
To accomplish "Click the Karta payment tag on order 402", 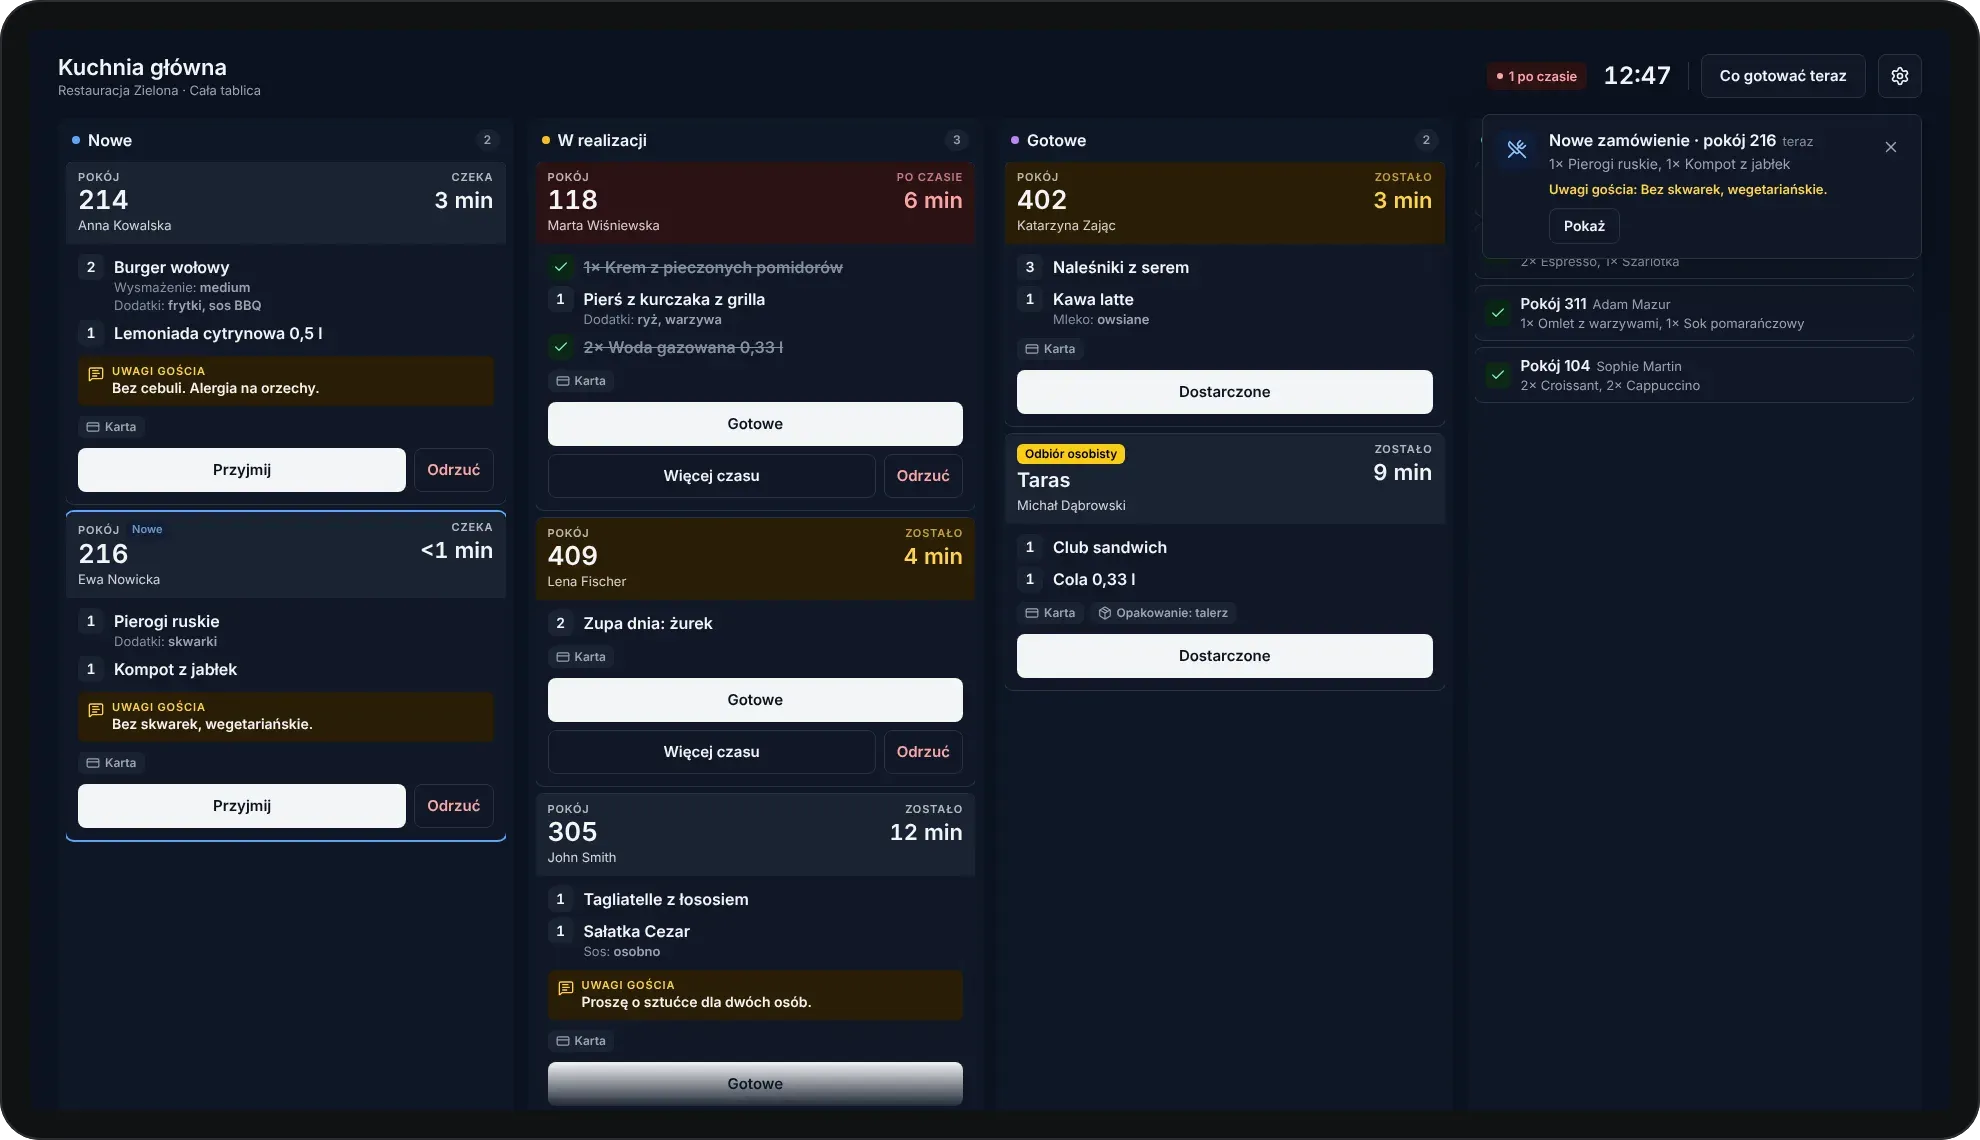I will tap(1050, 349).
